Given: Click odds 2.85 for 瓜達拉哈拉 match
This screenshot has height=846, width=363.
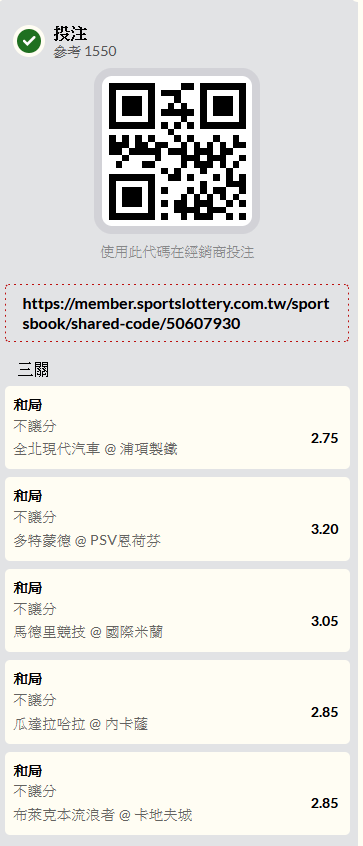Looking at the screenshot, I should (325, 712).
